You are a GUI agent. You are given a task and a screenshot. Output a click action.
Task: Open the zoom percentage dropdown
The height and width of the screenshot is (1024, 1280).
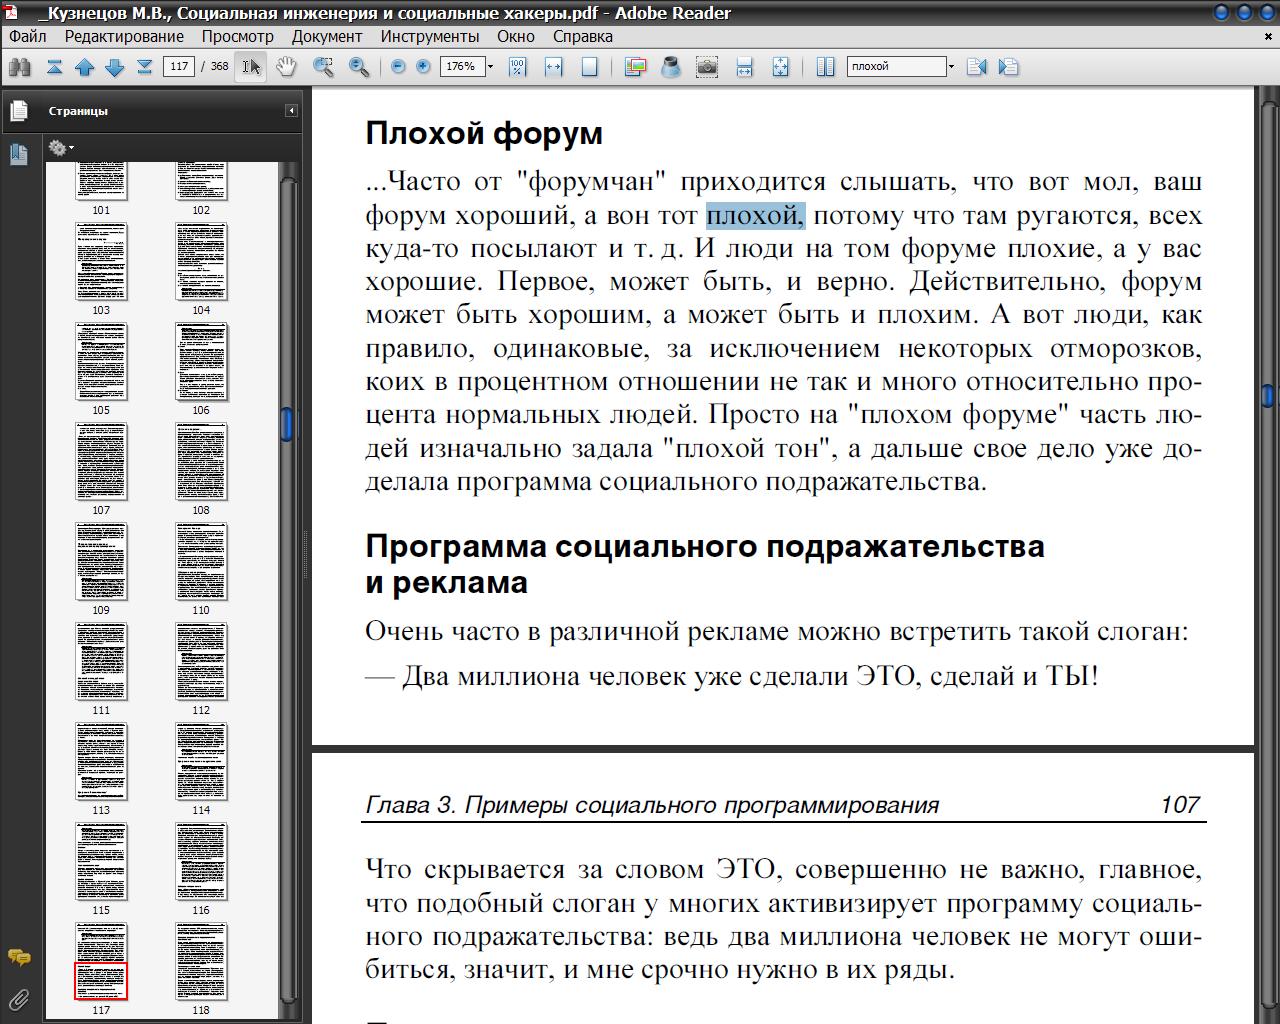click(x=490, y=67)
